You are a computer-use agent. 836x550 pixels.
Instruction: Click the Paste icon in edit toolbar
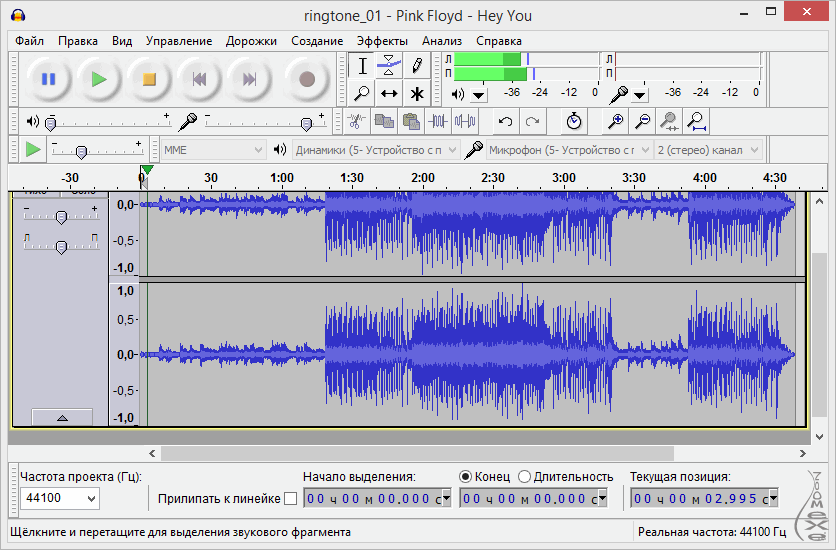click(x=411, y=122)
